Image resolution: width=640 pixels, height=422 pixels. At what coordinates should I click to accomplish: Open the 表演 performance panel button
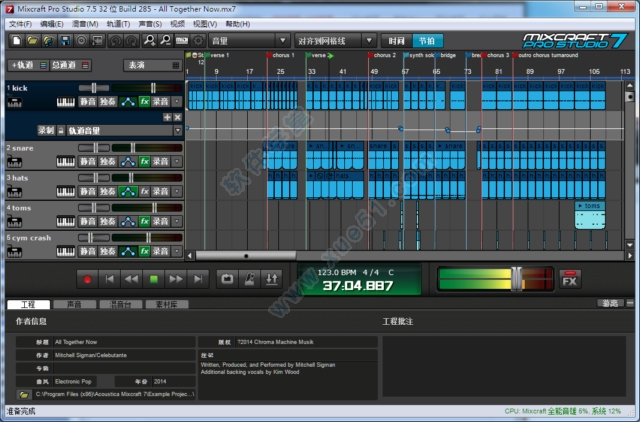click(152, 65)
